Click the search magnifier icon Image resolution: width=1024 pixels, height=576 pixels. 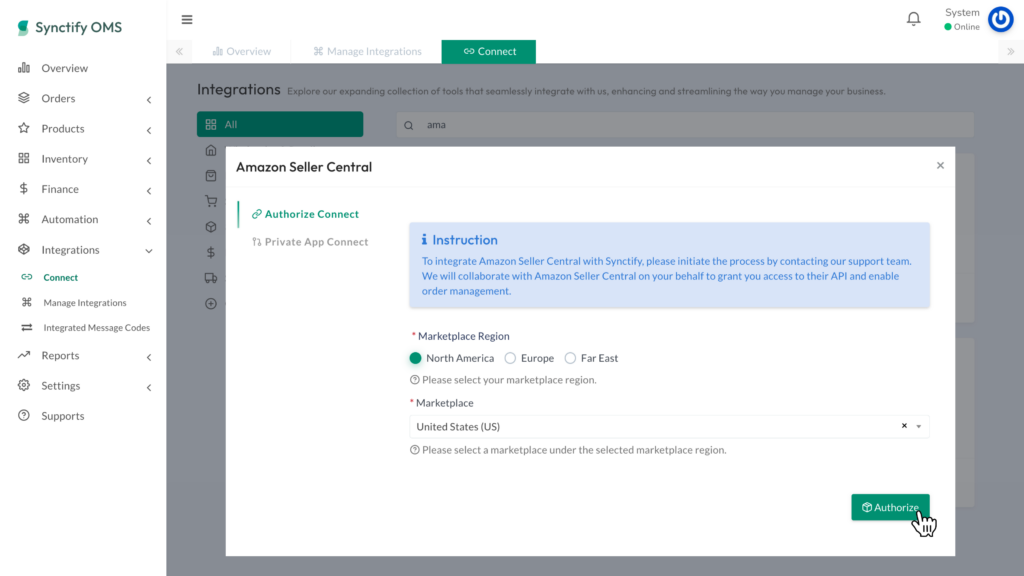pyautogui.click(x=409, y=125)
